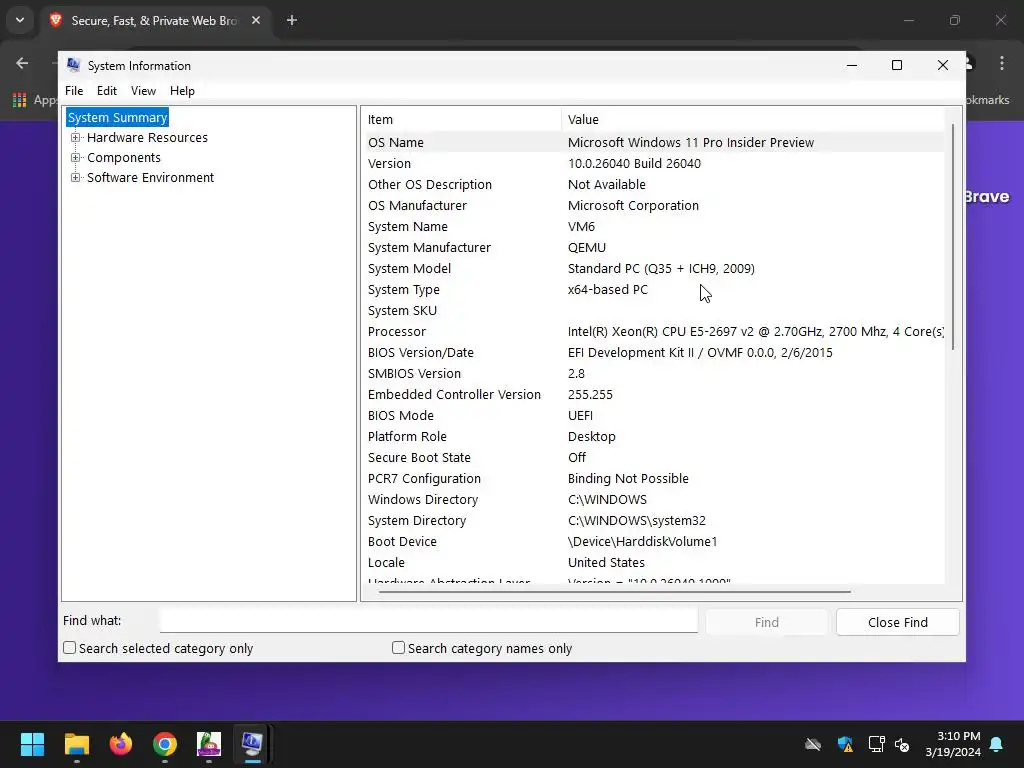Click the taskbar clock and date
Viewport: 1024px width, 768px height.
pos(953,744)
